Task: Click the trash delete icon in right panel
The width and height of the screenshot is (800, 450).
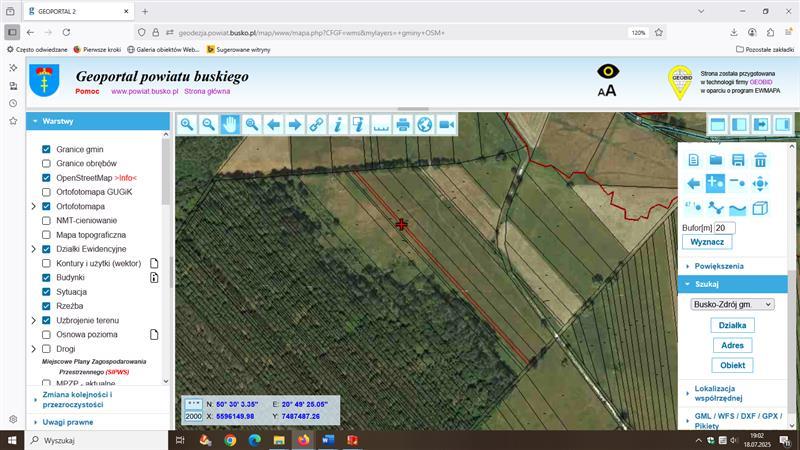Action: point(760,160)
